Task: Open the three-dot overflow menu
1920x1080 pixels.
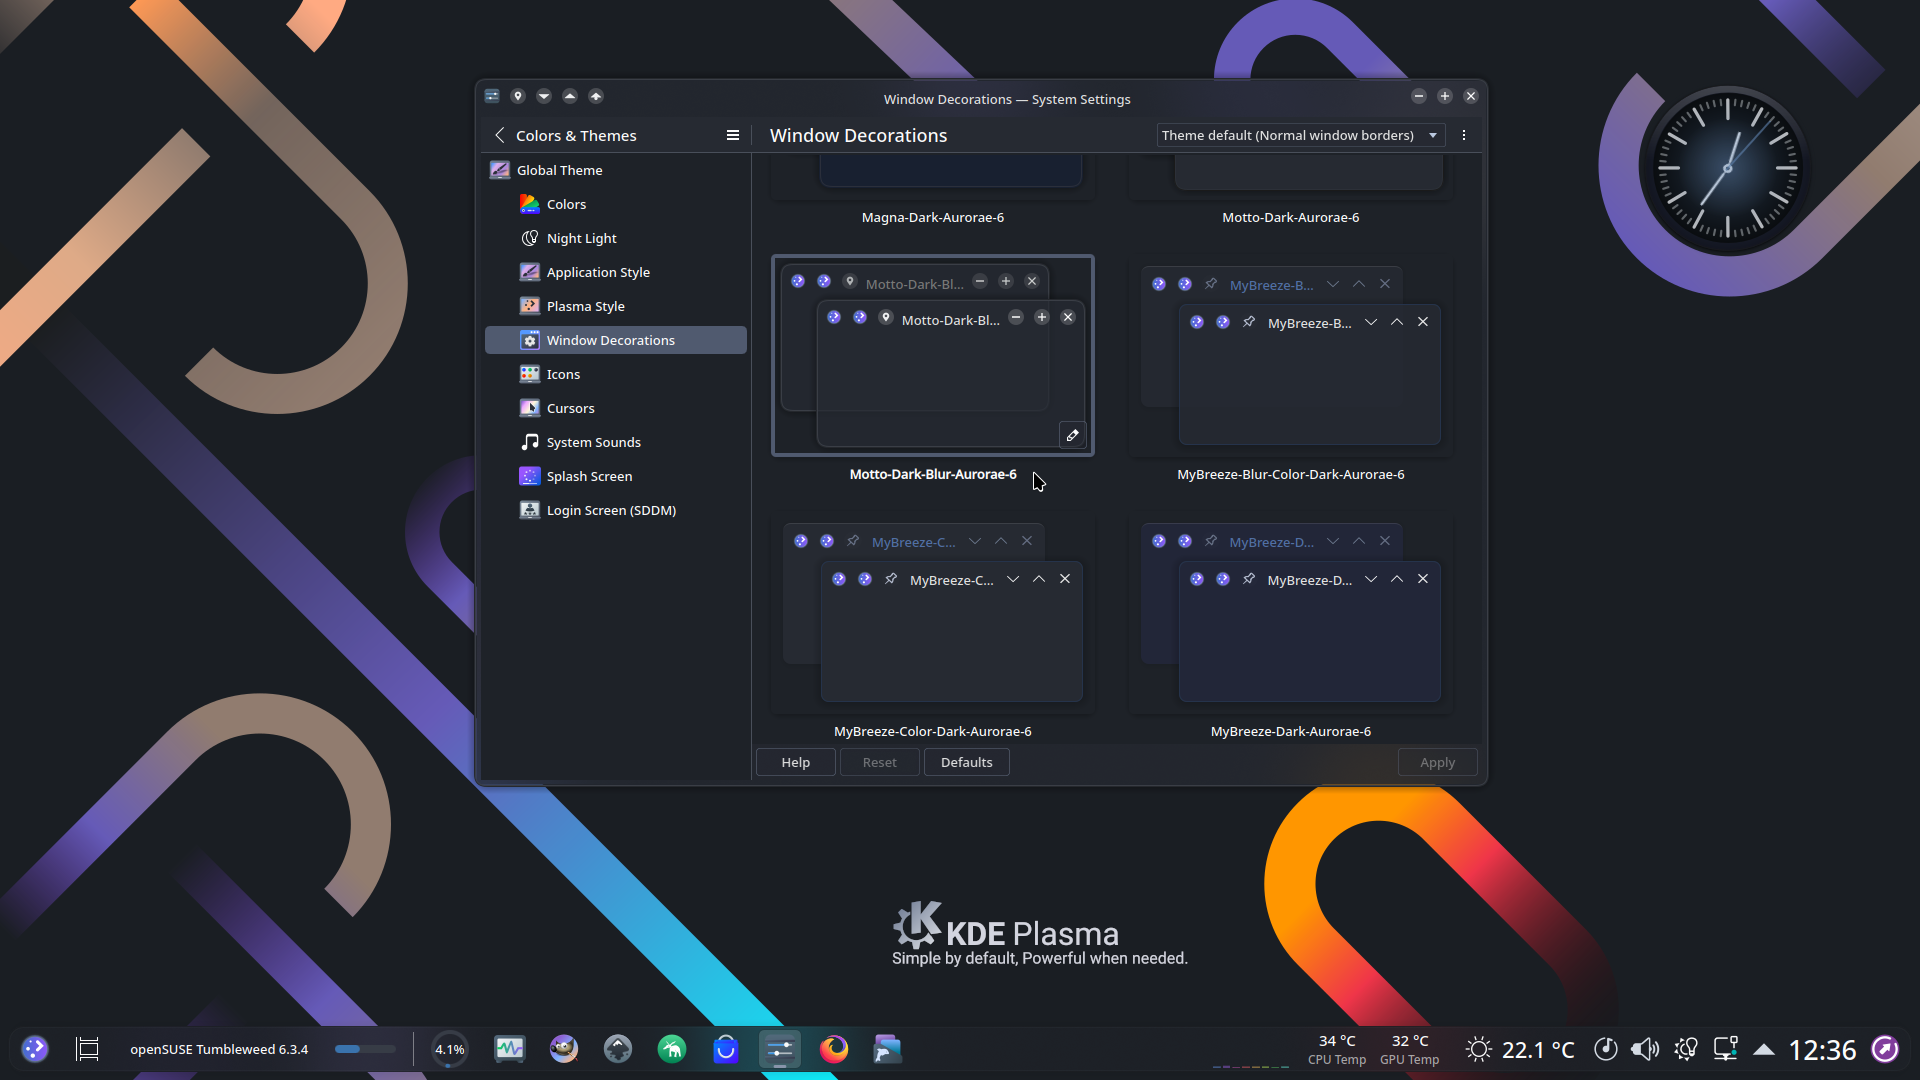Action: tap(1464, 135)
